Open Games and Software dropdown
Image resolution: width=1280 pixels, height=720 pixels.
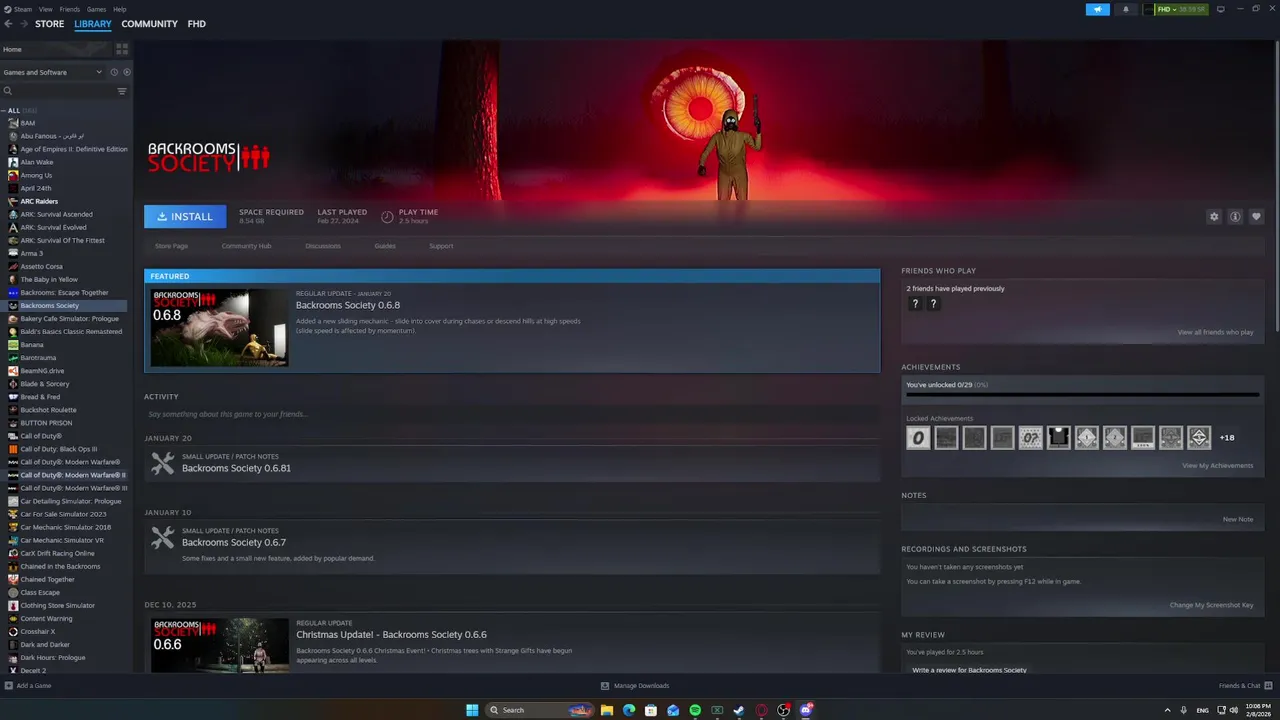52,72
